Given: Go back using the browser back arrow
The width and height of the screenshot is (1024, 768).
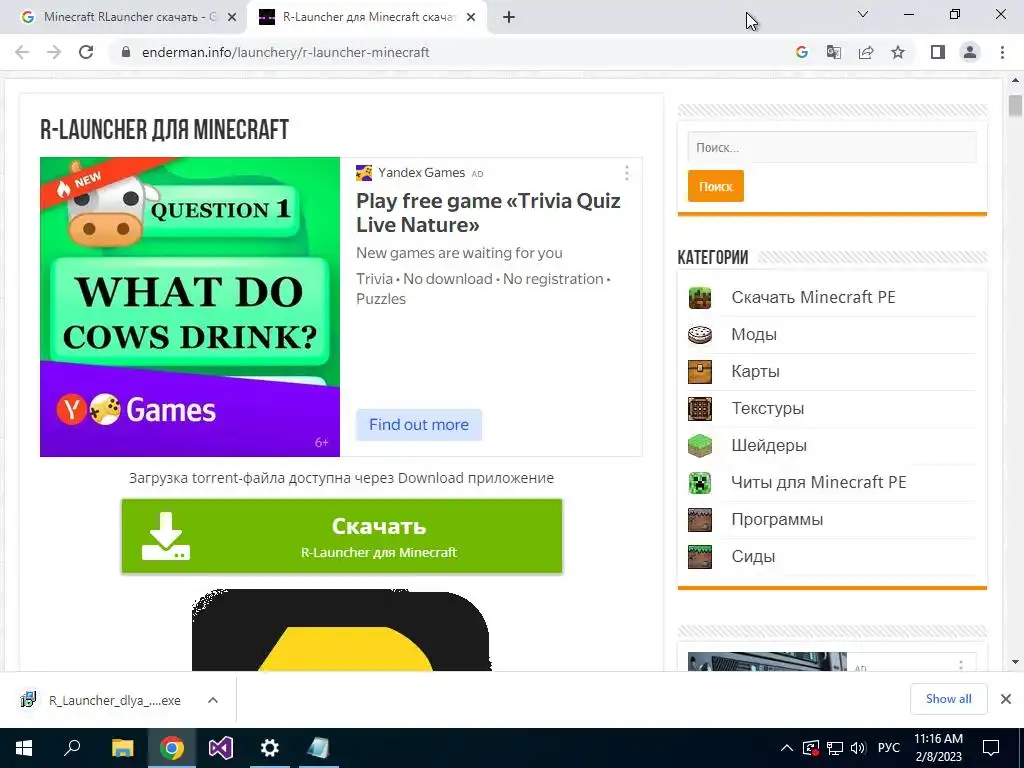Looking at the screenshot, I should [22, 52].
